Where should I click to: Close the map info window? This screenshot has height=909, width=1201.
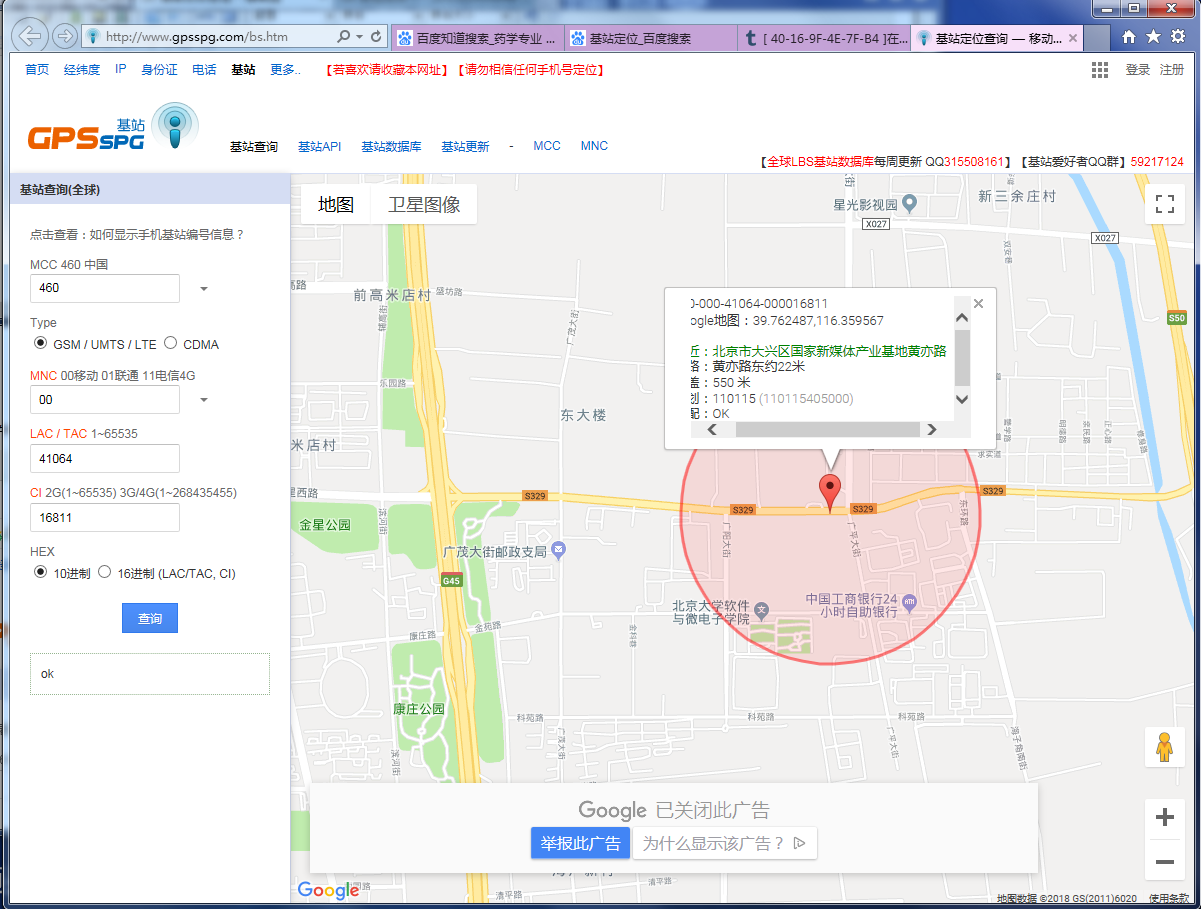pos(979,303)
